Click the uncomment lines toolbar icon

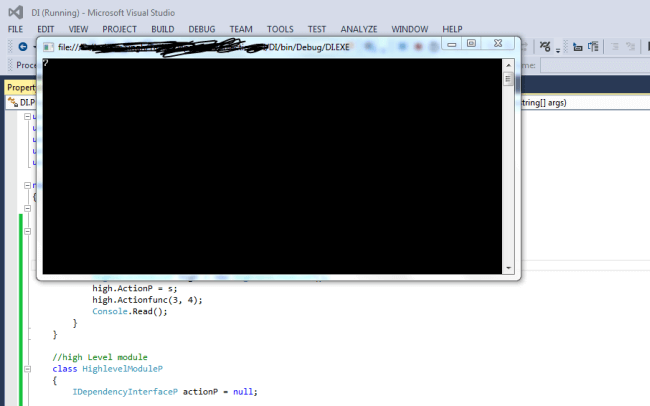[x=631, y=46]
